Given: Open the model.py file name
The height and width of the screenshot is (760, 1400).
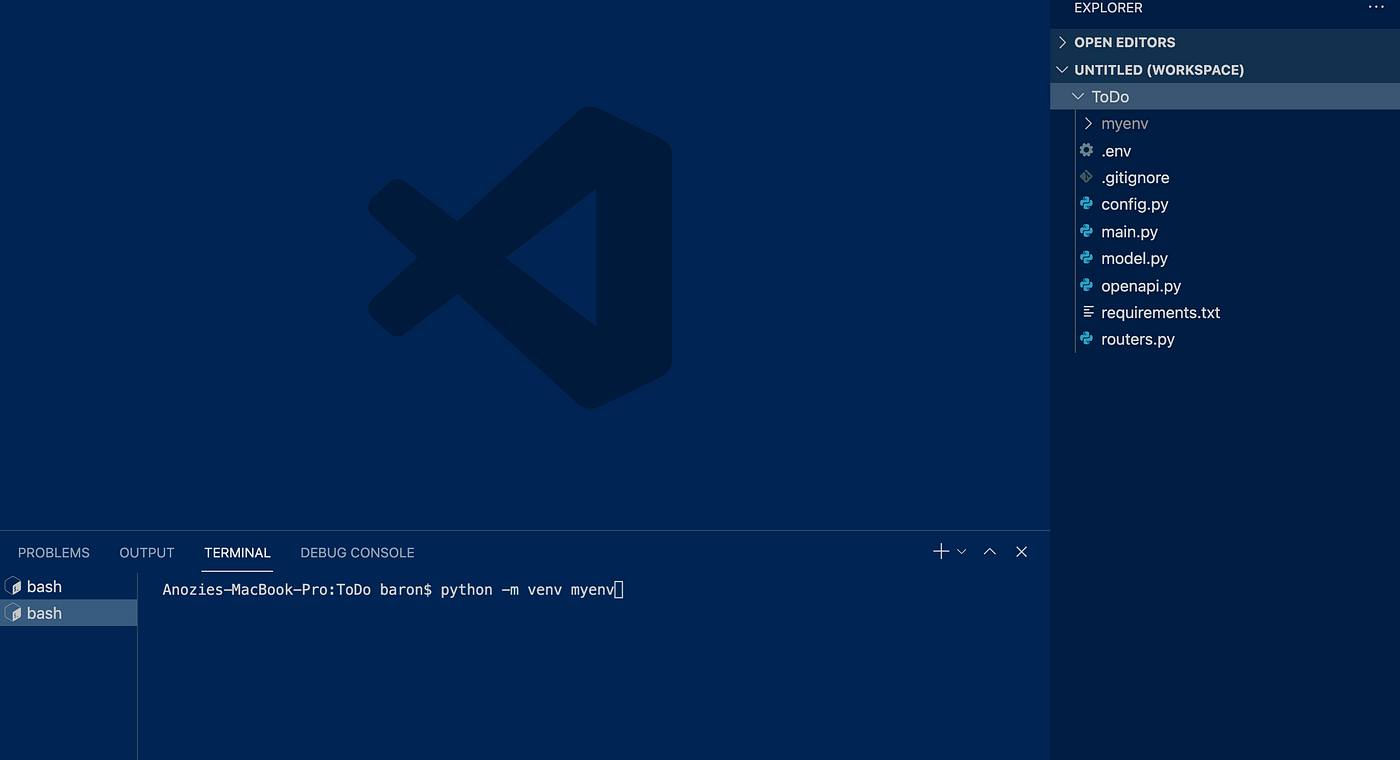Looking at the screenshot, I should (x=1134, y=258).
